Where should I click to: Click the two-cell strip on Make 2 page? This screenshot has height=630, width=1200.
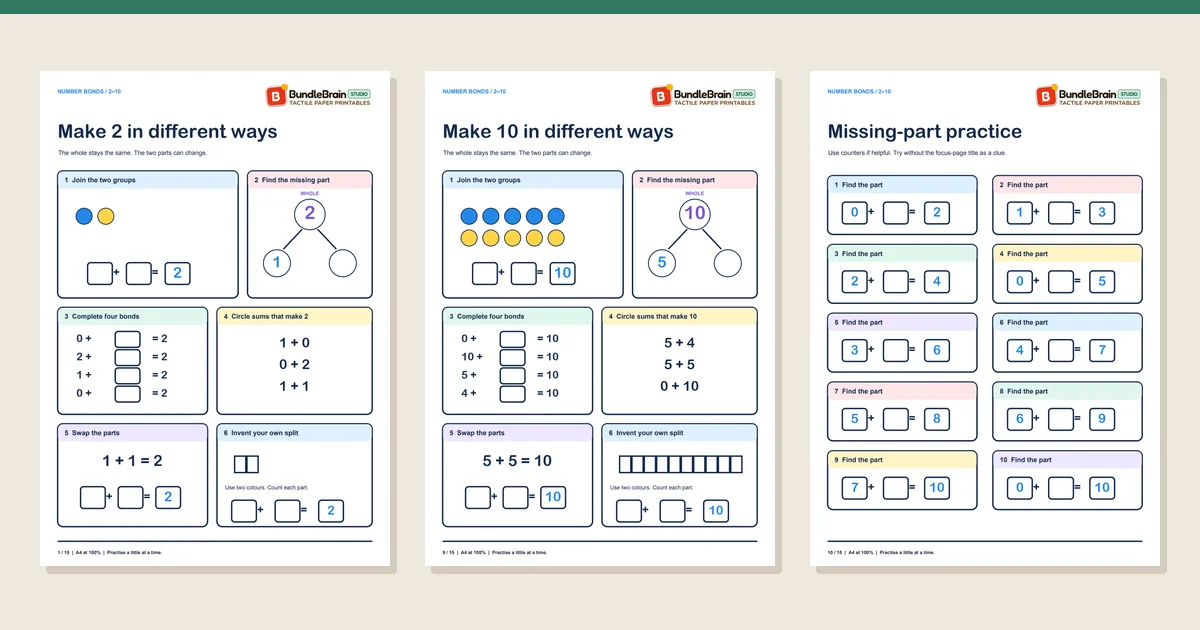(246, 464)
